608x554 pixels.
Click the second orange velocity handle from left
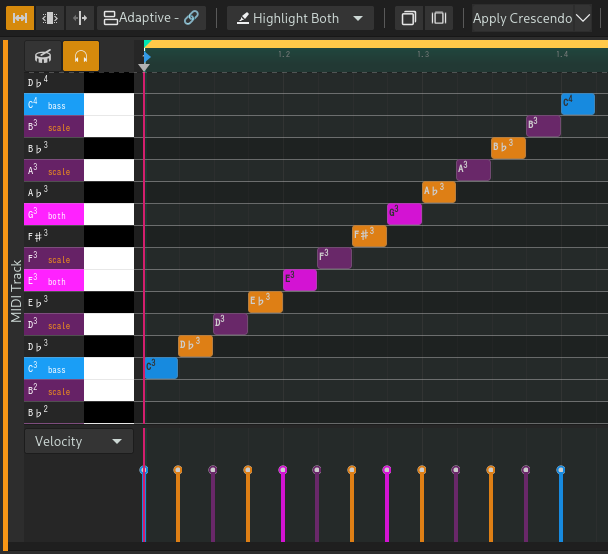point(248,470)
